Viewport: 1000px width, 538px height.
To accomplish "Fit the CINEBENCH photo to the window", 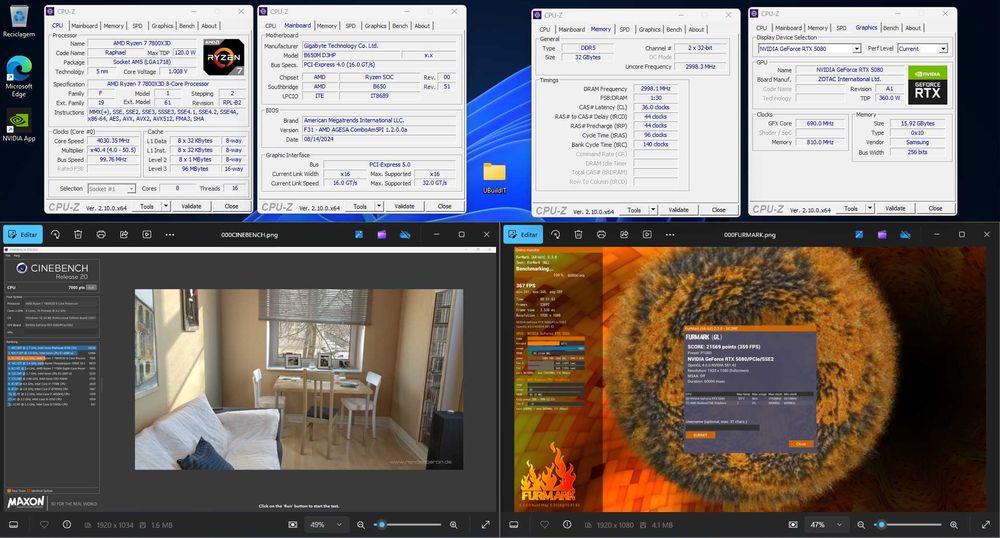I will [x=293, y=525].
